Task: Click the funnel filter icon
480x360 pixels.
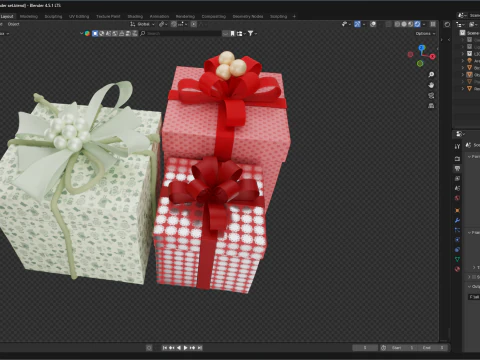Action: 250,33
